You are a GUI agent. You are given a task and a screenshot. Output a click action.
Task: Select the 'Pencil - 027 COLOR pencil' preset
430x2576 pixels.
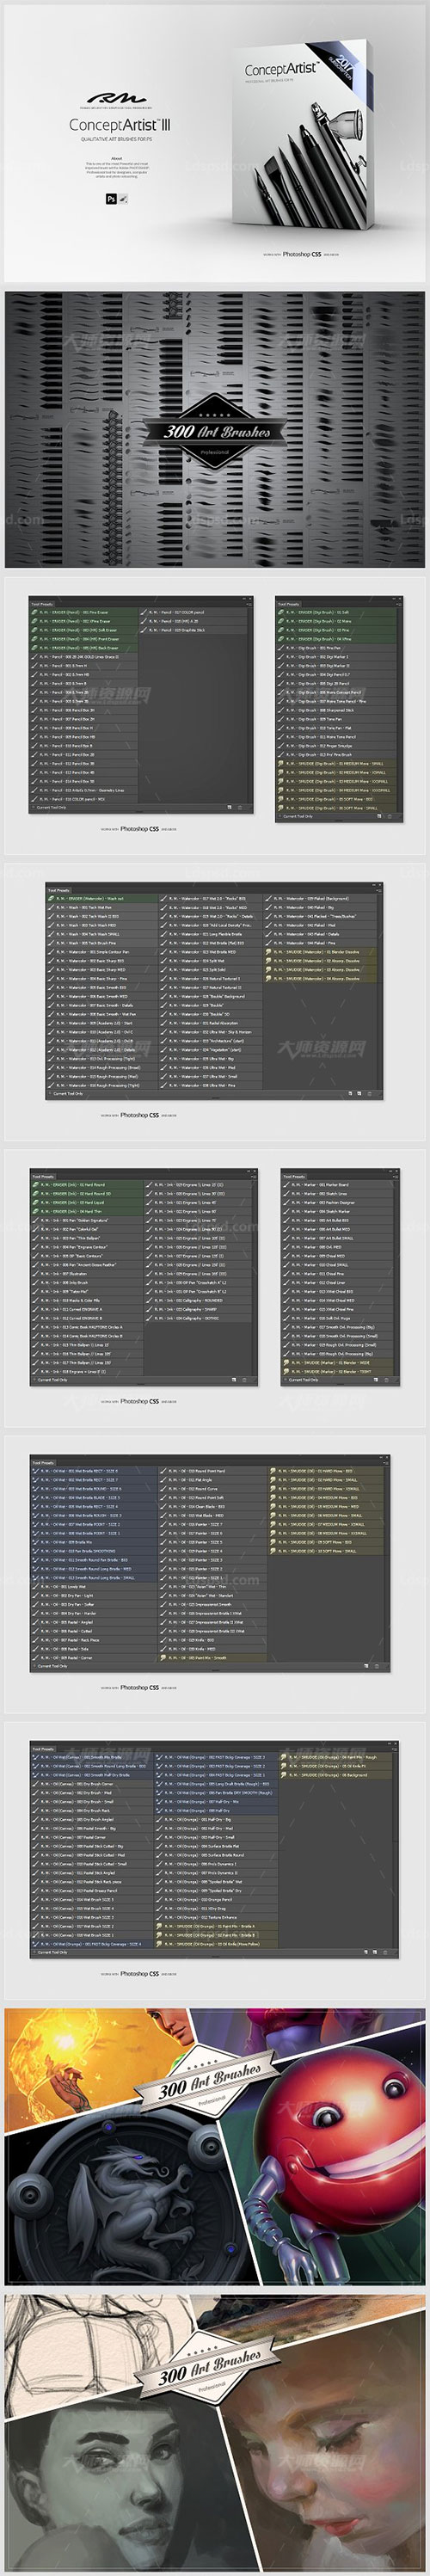click(191, 612)
